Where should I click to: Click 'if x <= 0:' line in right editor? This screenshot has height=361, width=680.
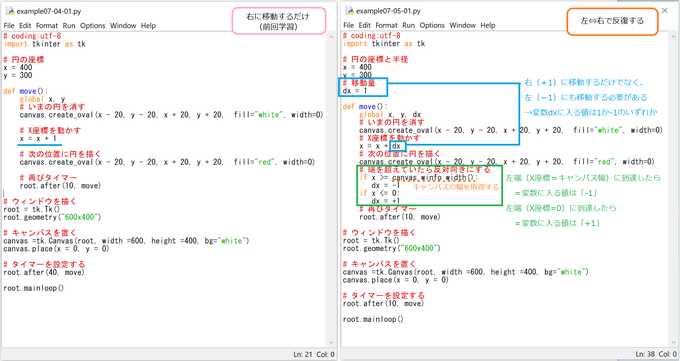pos(379,193)
